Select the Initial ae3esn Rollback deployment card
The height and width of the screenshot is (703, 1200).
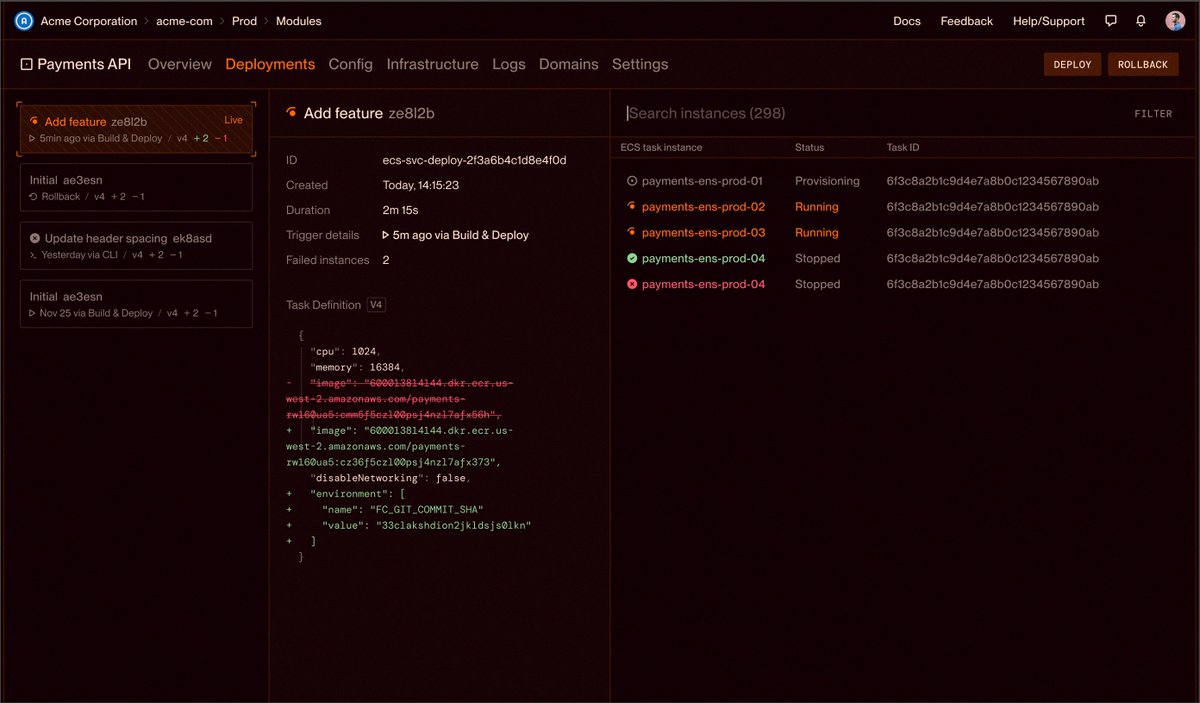tap(136, 187)
